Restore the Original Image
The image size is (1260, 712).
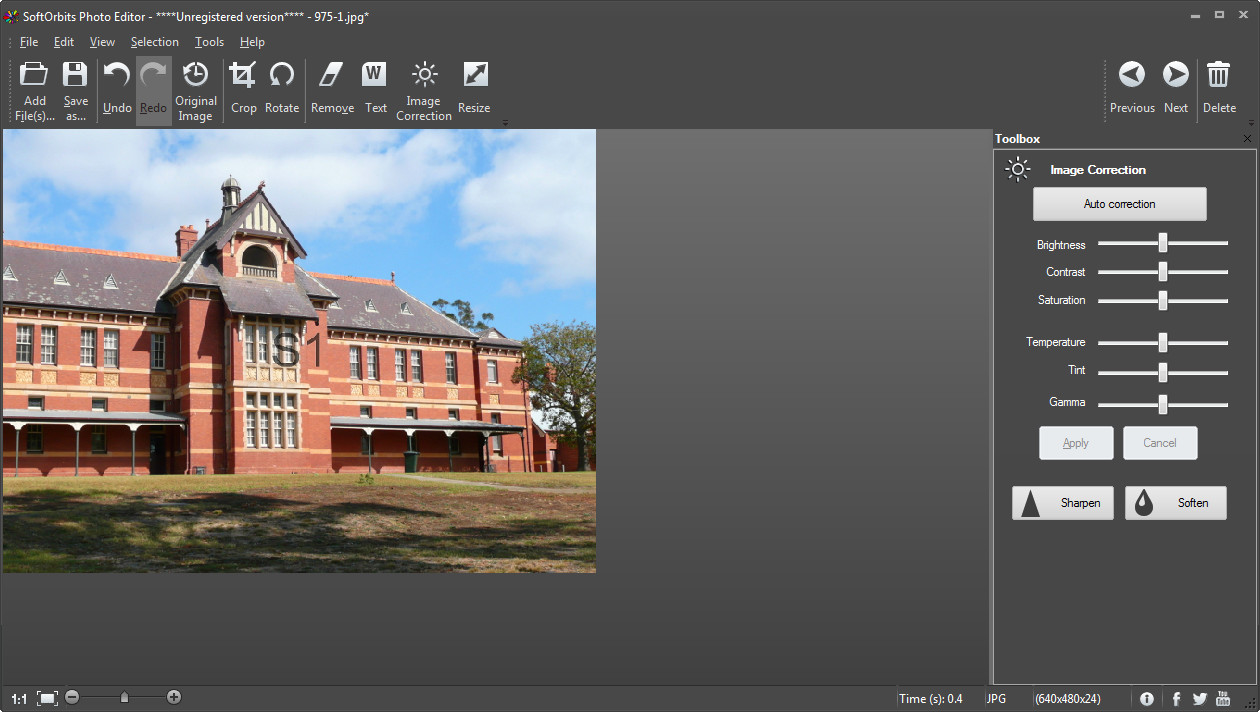[195, 88]
